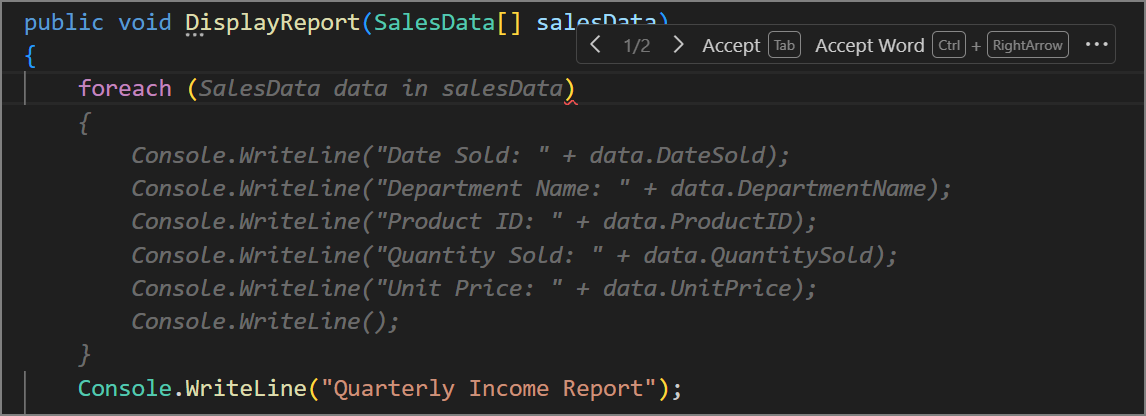Show previous suggestion with left chevron
1146x416 pixels.
coord(596,45)
